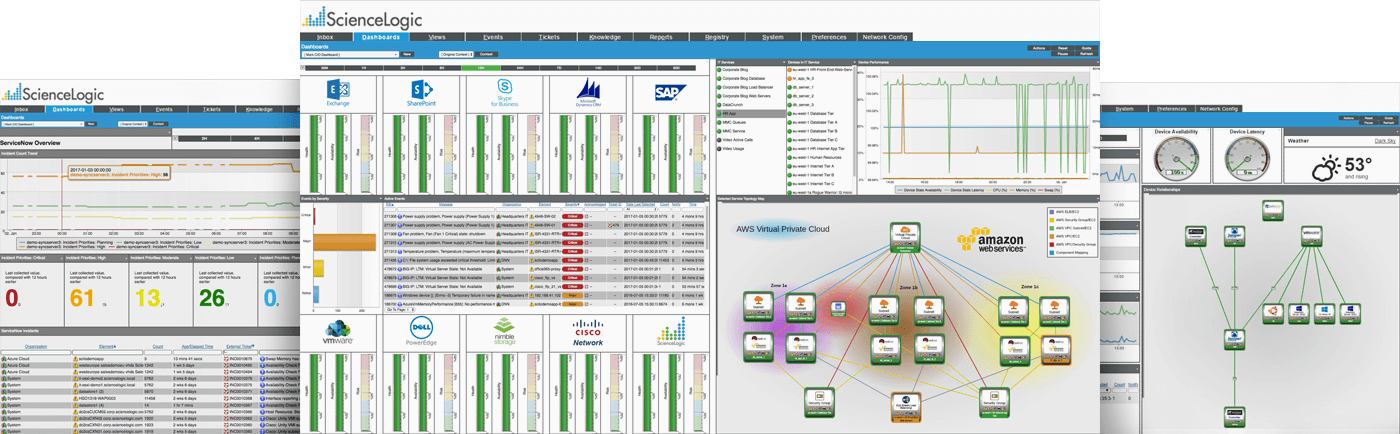Open the Skype for Business tile

506,93
